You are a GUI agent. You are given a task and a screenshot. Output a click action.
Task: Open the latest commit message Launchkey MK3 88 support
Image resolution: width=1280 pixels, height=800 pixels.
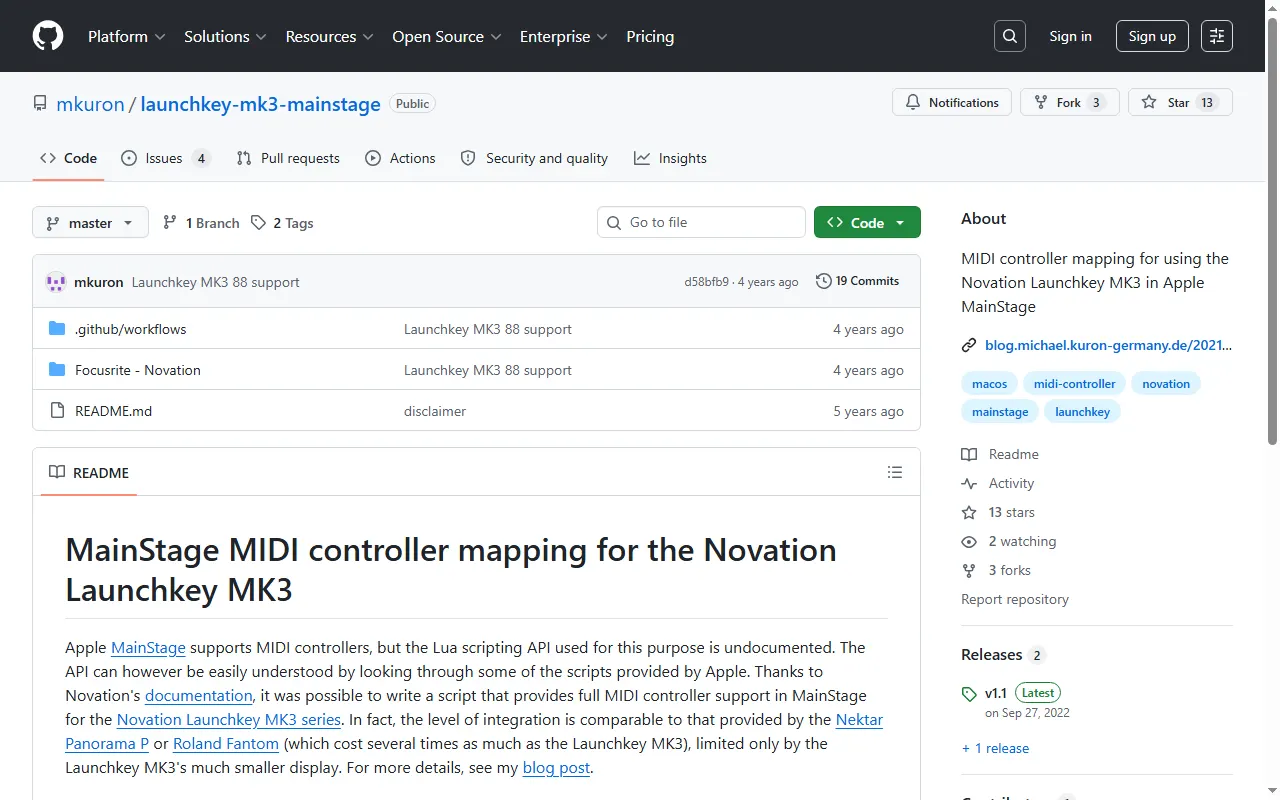click(215, 282)
